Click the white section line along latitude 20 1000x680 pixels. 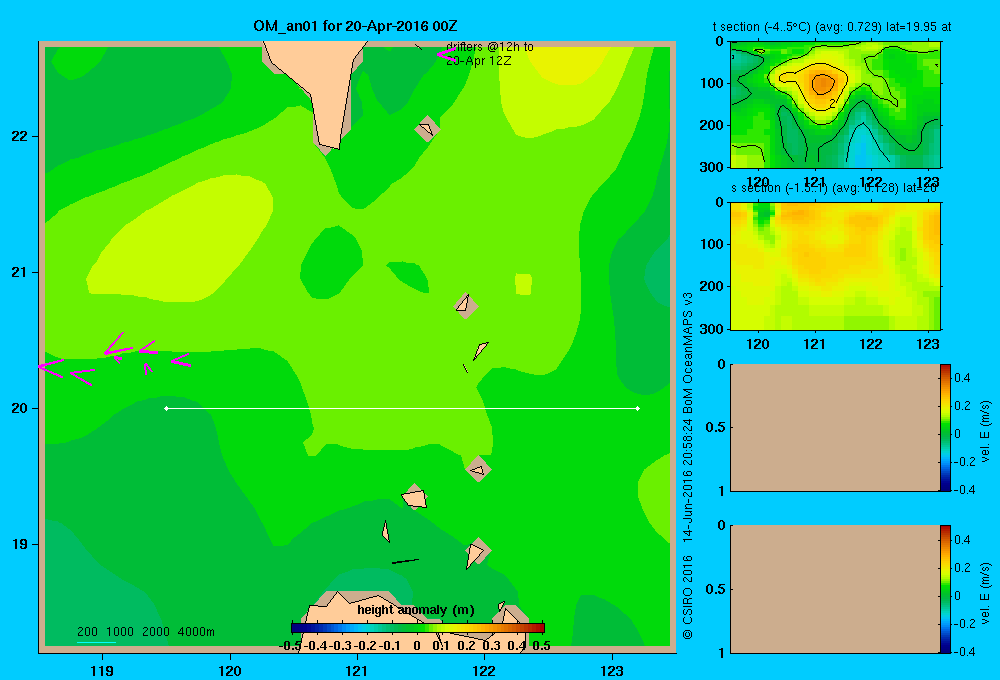tap(402, 408)
